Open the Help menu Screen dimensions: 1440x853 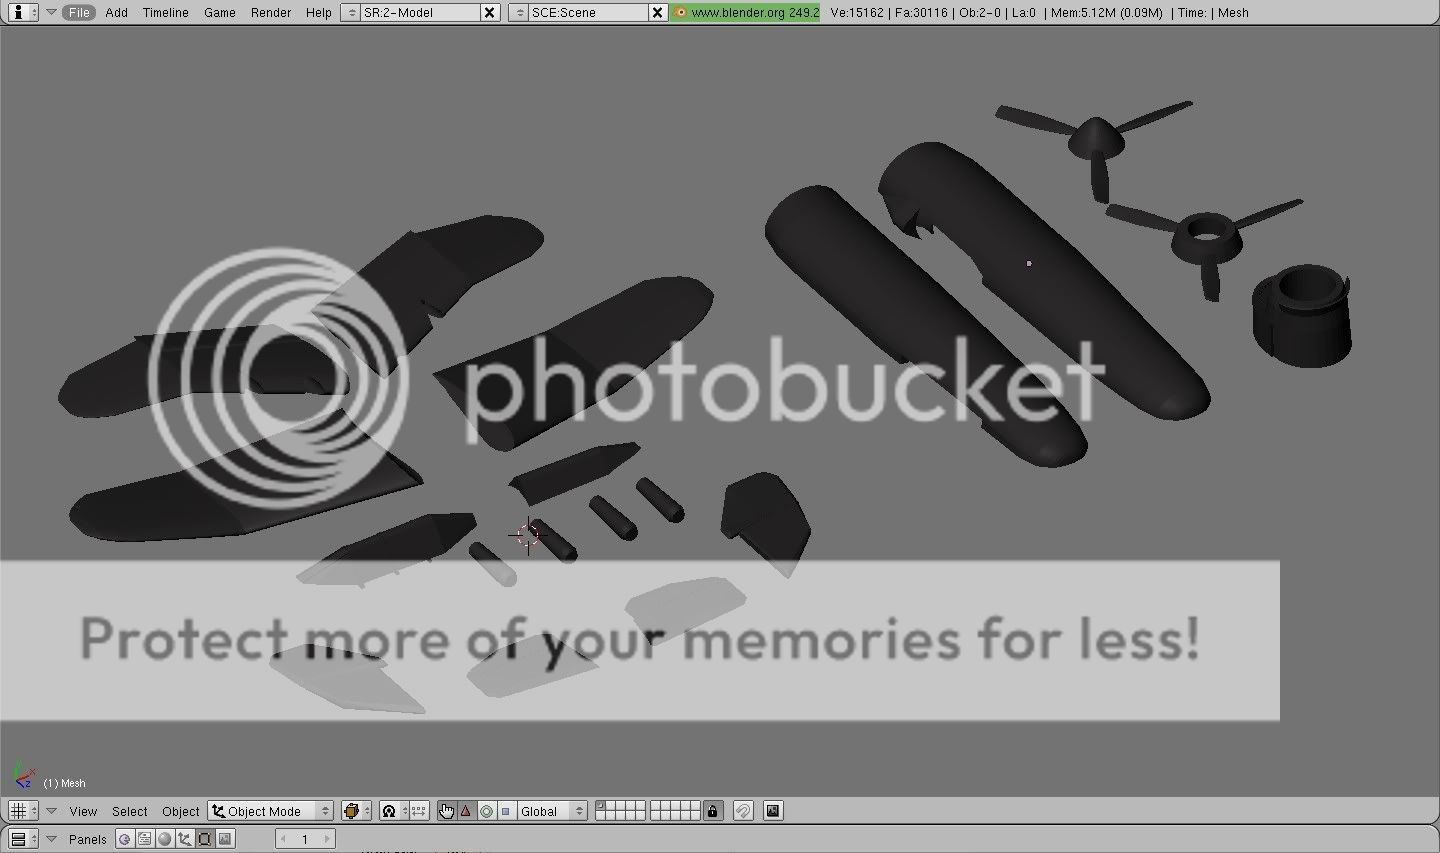click(x=319, y=12)
